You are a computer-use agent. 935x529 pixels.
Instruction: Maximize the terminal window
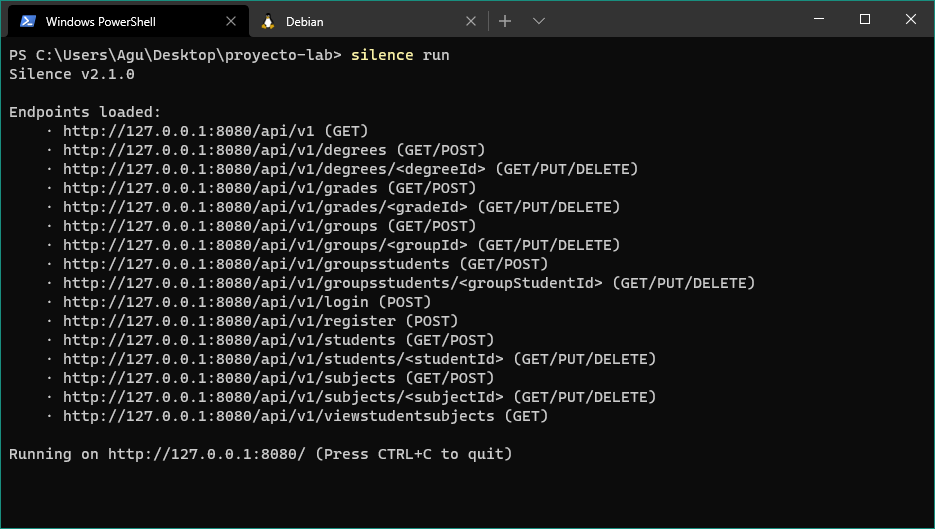(865, 19)
